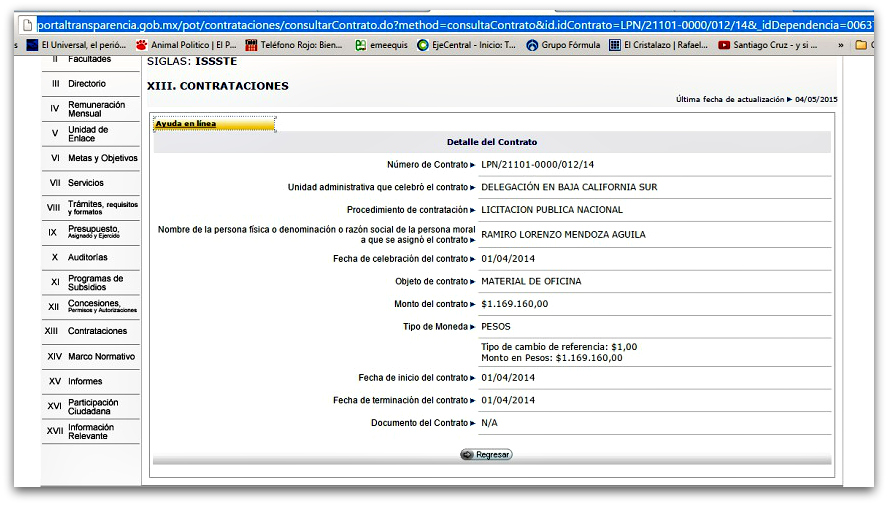Click the Regresar button
The image size is (888, 505).
[486, 454]
